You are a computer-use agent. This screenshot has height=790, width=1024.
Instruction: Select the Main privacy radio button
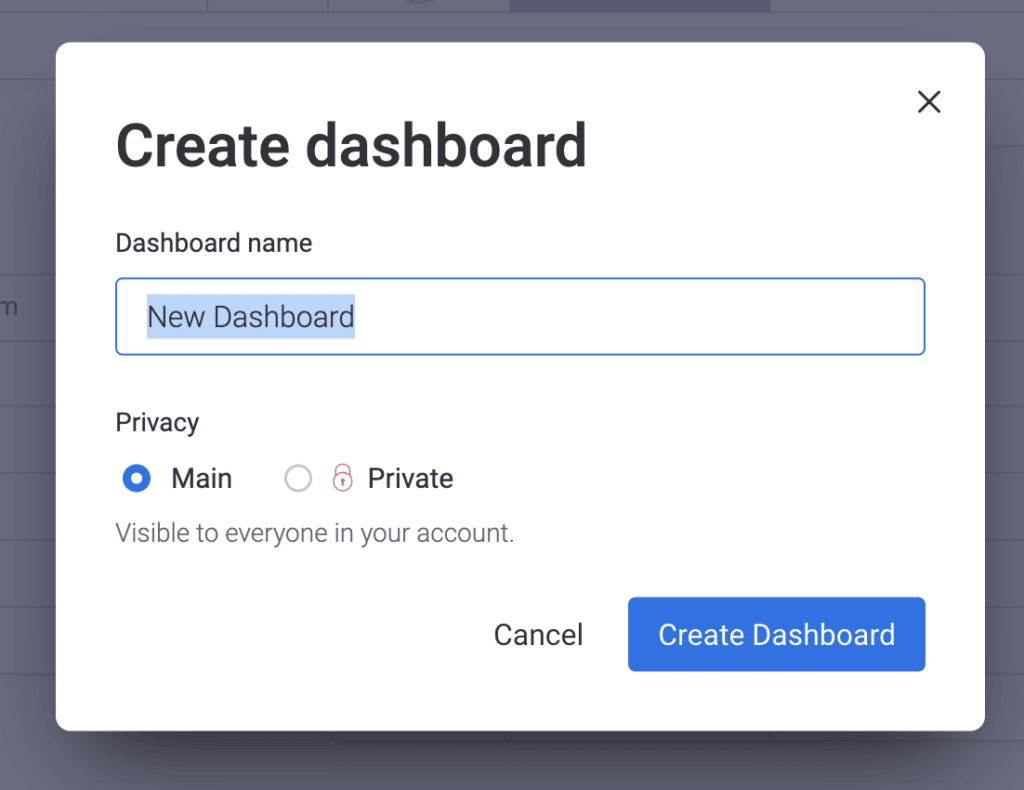click(136, 479)
